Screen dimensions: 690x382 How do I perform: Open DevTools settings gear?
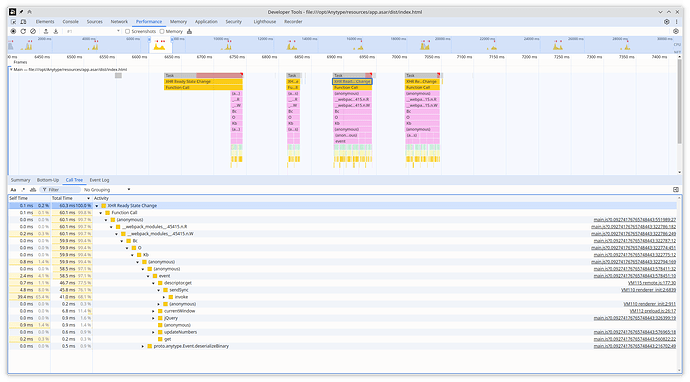coord(667,22)
